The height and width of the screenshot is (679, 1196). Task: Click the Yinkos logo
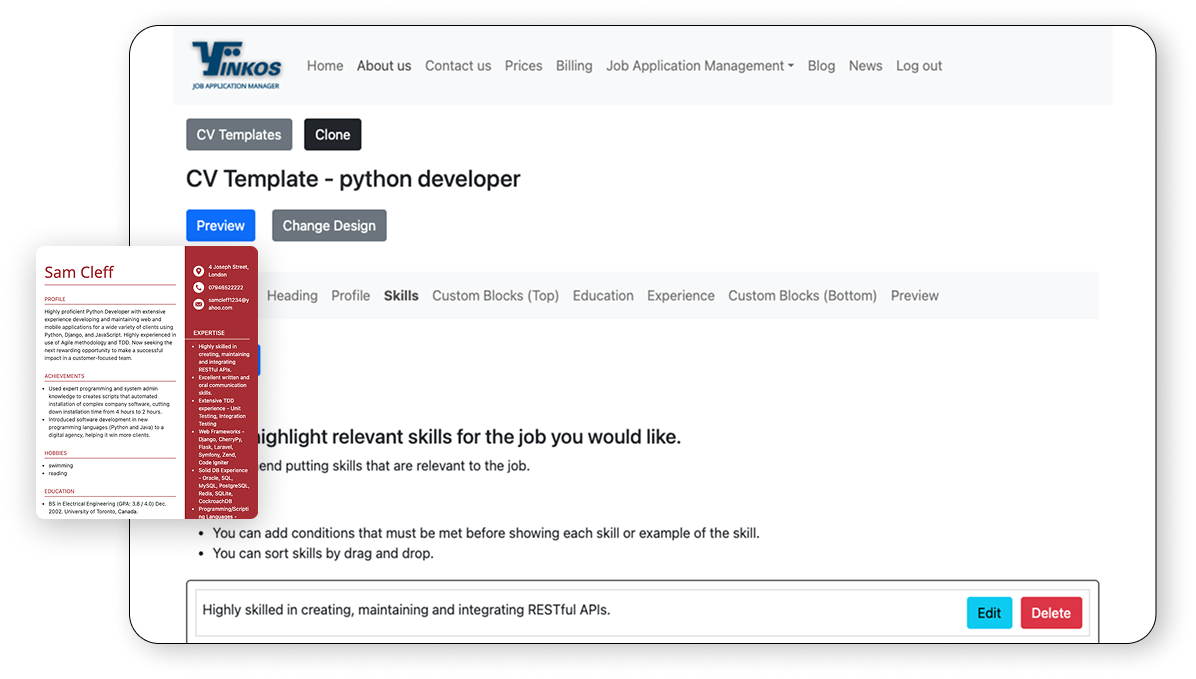pyautogui.click(x=236, y=66)
